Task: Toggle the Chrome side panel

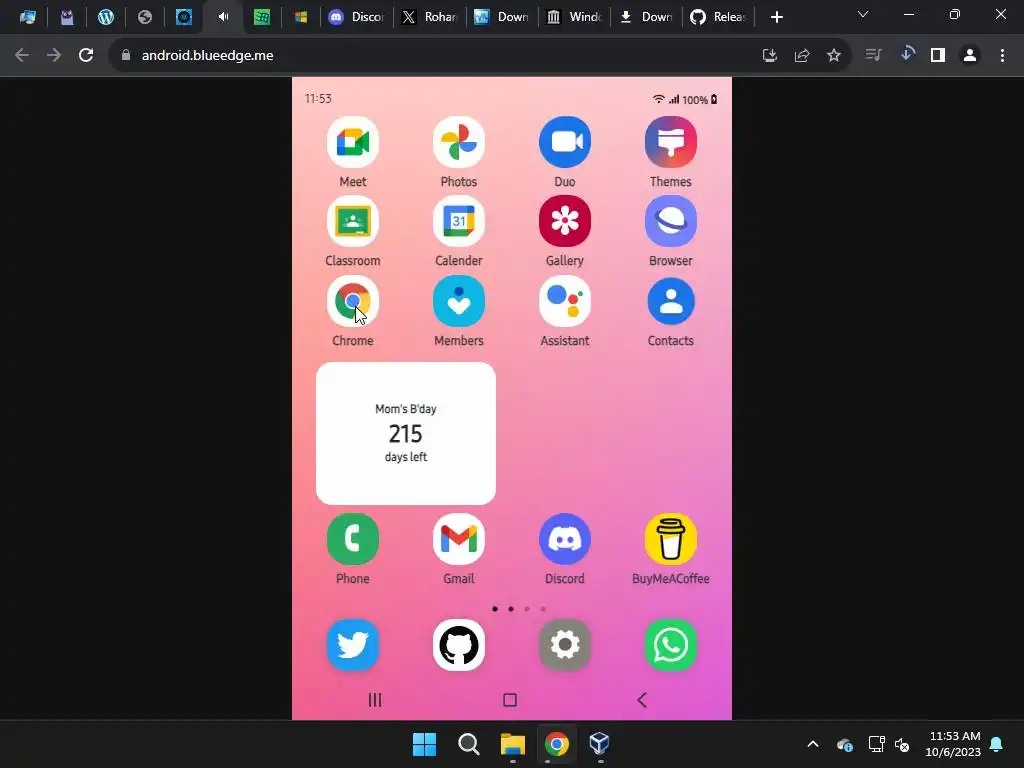Action: (938, 56)
